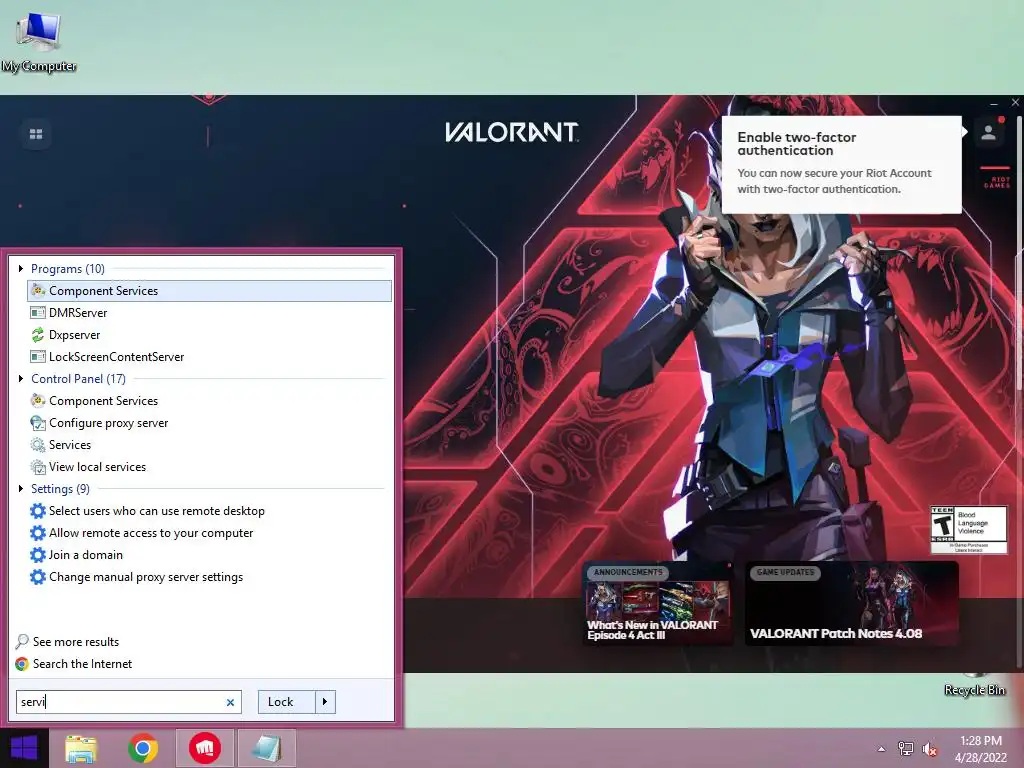Click the Lock button
The width and height of the screenshot is (1024, 768).
(286, 702)
